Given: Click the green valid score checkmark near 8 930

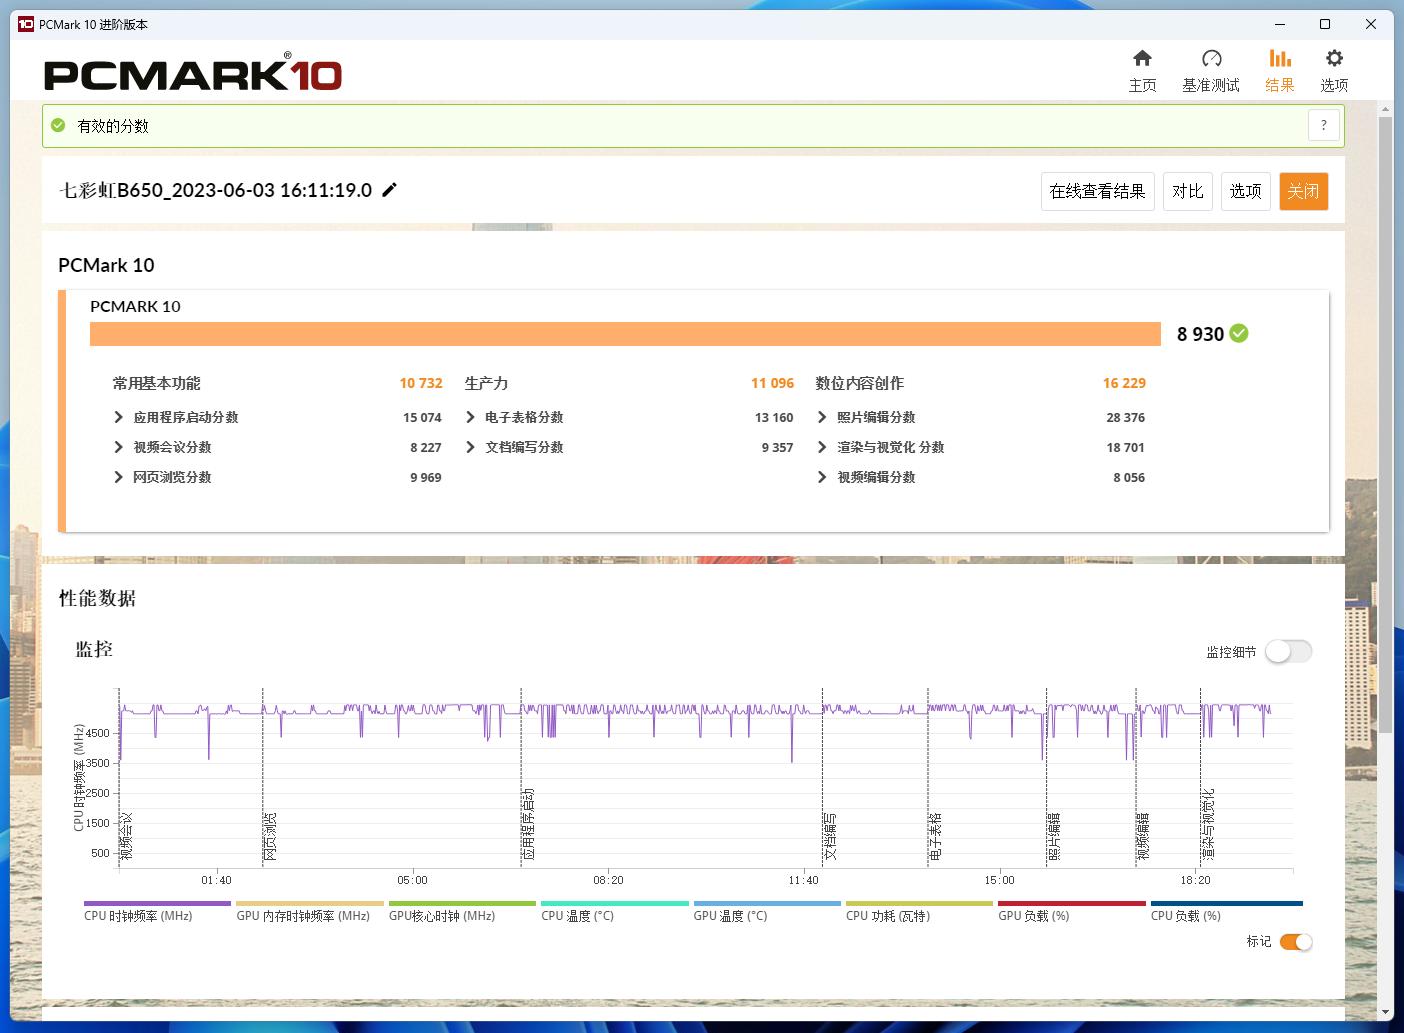Looking at the screenshot, I should [1239, 334].
